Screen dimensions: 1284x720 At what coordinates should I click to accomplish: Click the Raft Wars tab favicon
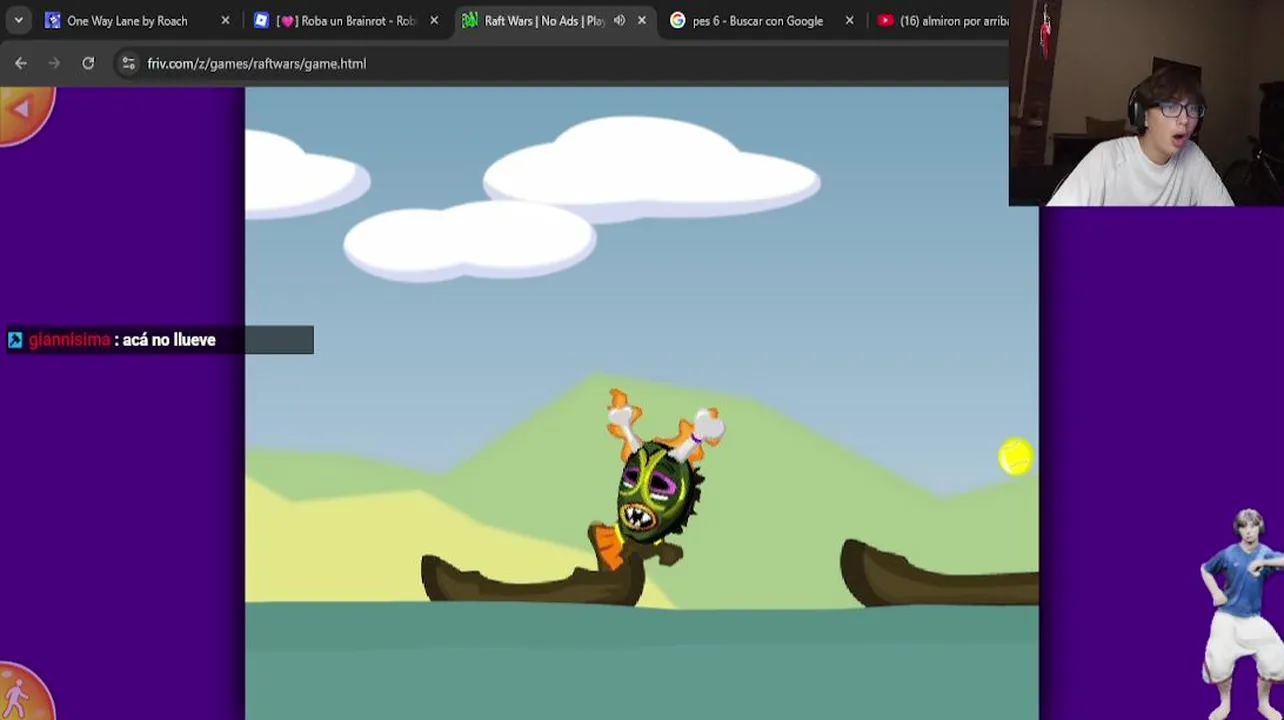pos(470,20)
